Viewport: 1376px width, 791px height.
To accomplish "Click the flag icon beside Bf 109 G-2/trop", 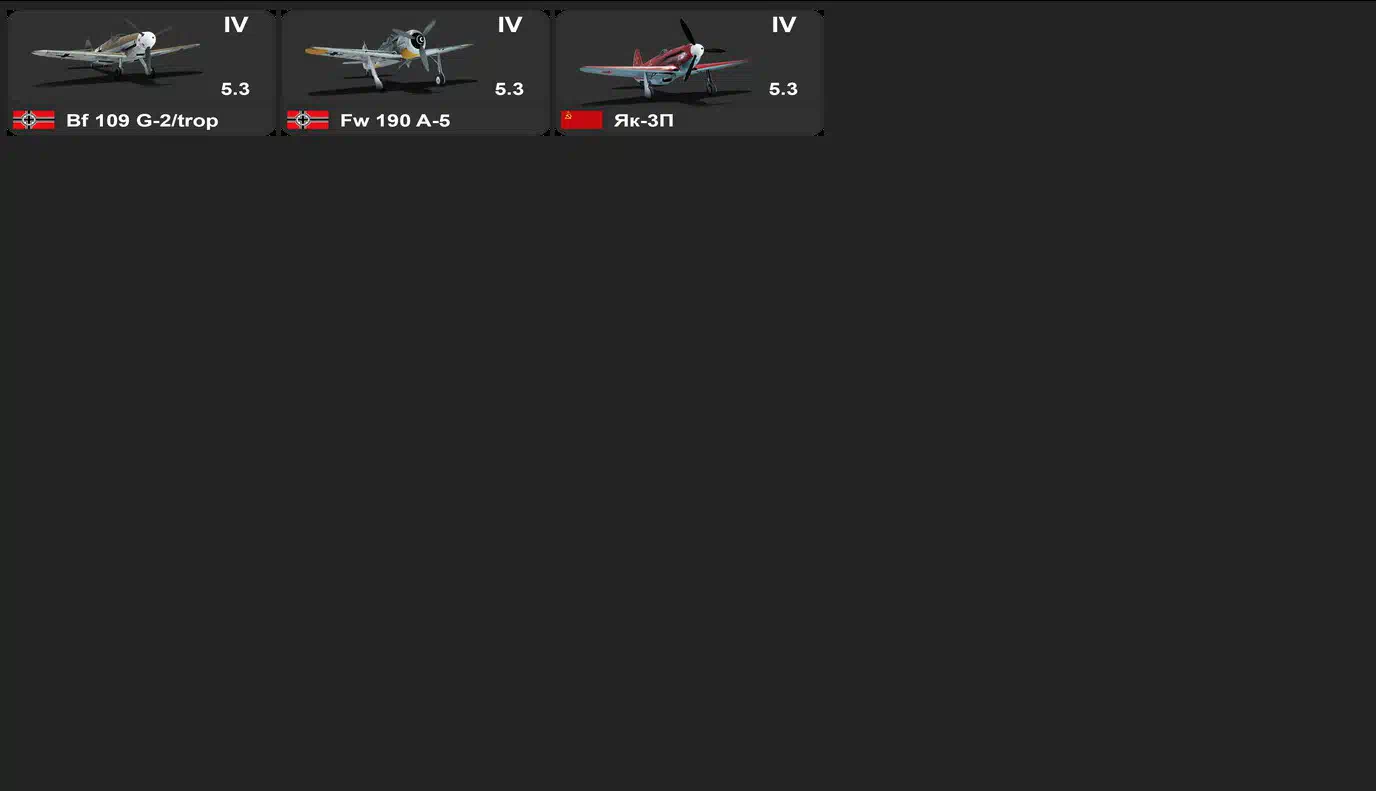I will [x=33, y=120].
